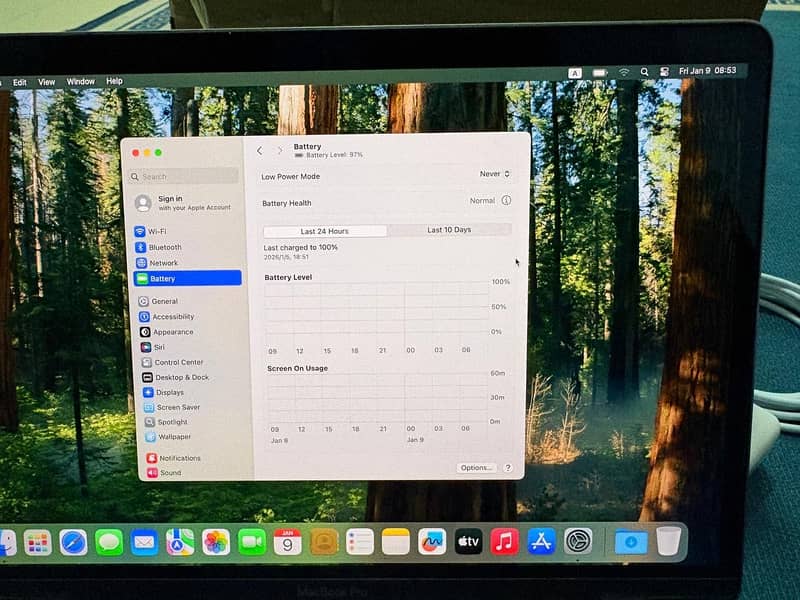Screen dimensions: 800x600
Task: Open Control Center settings
Action: pos(177,362)
